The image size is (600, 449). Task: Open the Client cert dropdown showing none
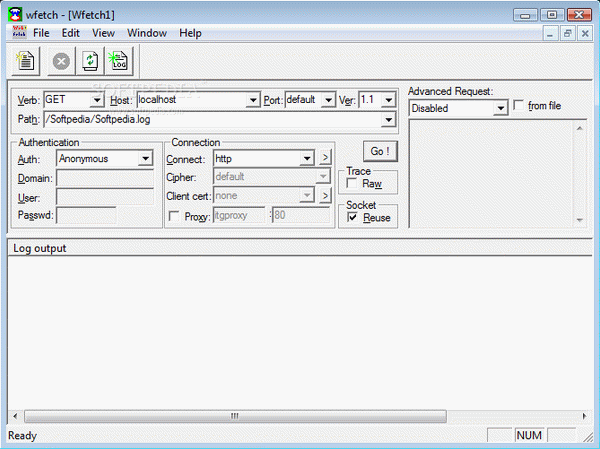[x=307, y=196]
